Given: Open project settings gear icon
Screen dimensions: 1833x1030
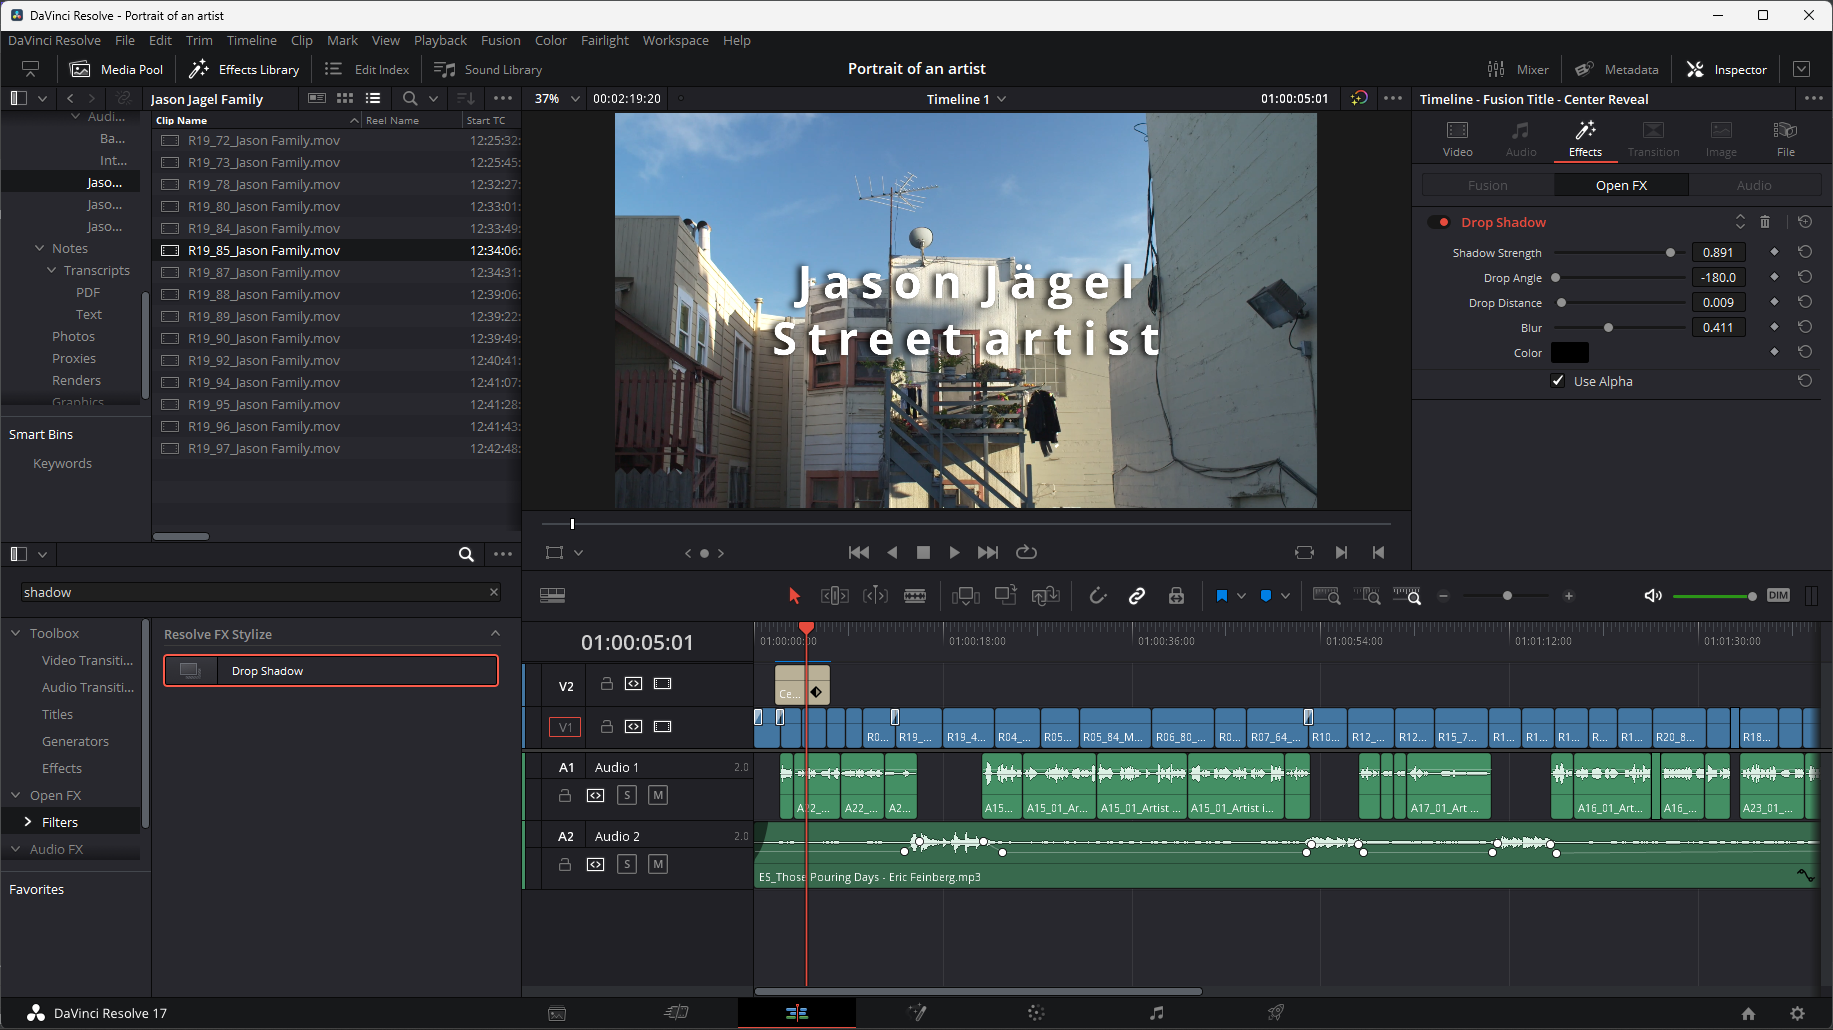Looking at the screenshot, I should coord(1797,1013).
